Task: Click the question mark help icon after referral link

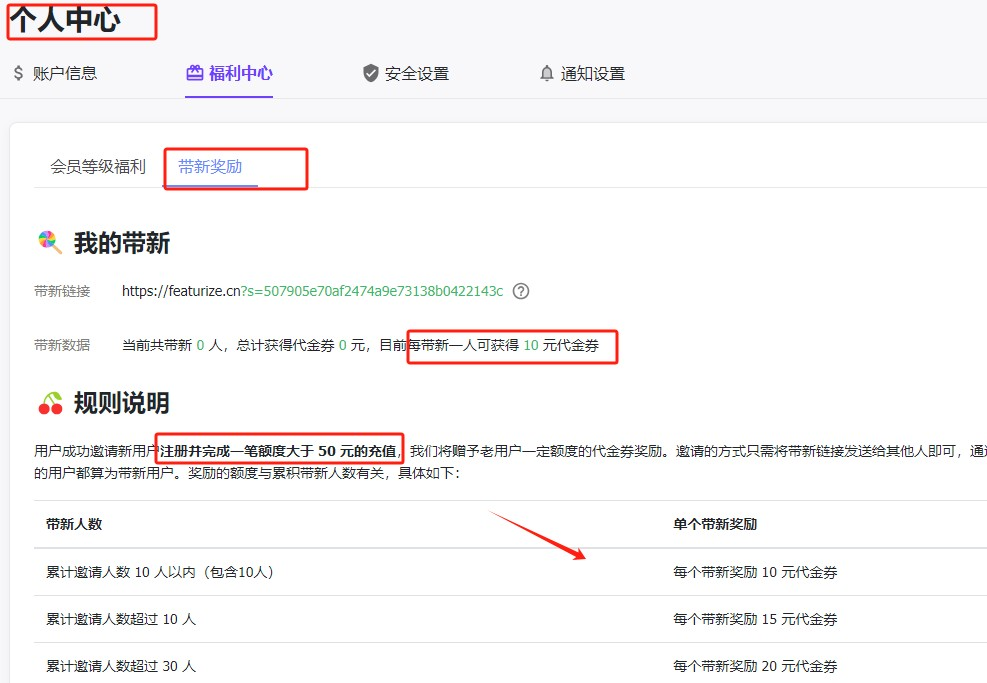Action: pyautogui.click(x=520, y=292)
